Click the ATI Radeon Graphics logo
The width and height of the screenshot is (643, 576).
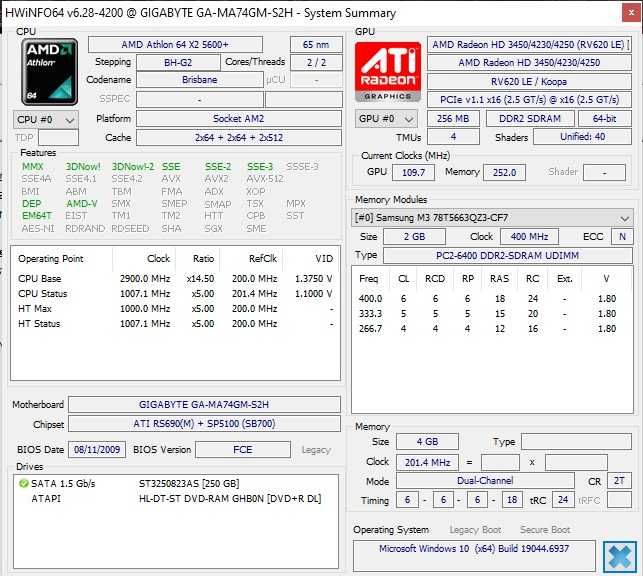point(388,72)
